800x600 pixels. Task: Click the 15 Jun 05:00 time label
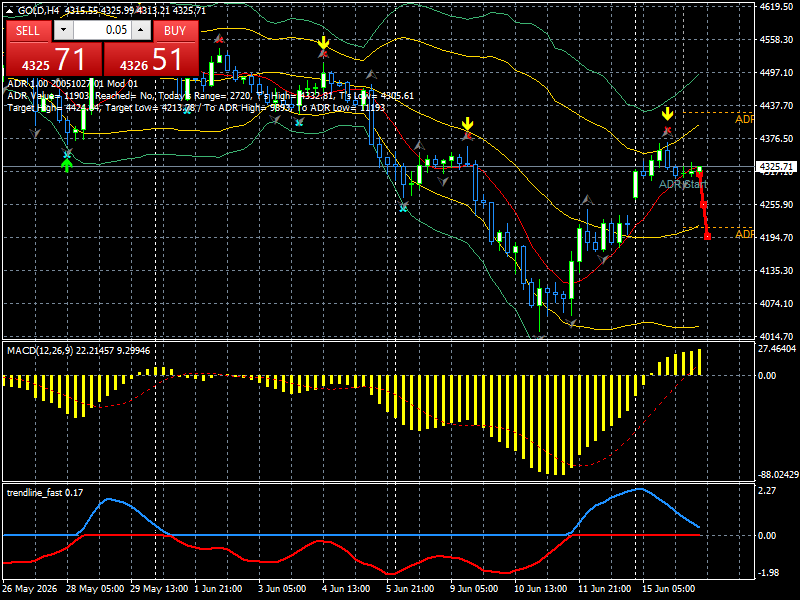pos(668,589)
